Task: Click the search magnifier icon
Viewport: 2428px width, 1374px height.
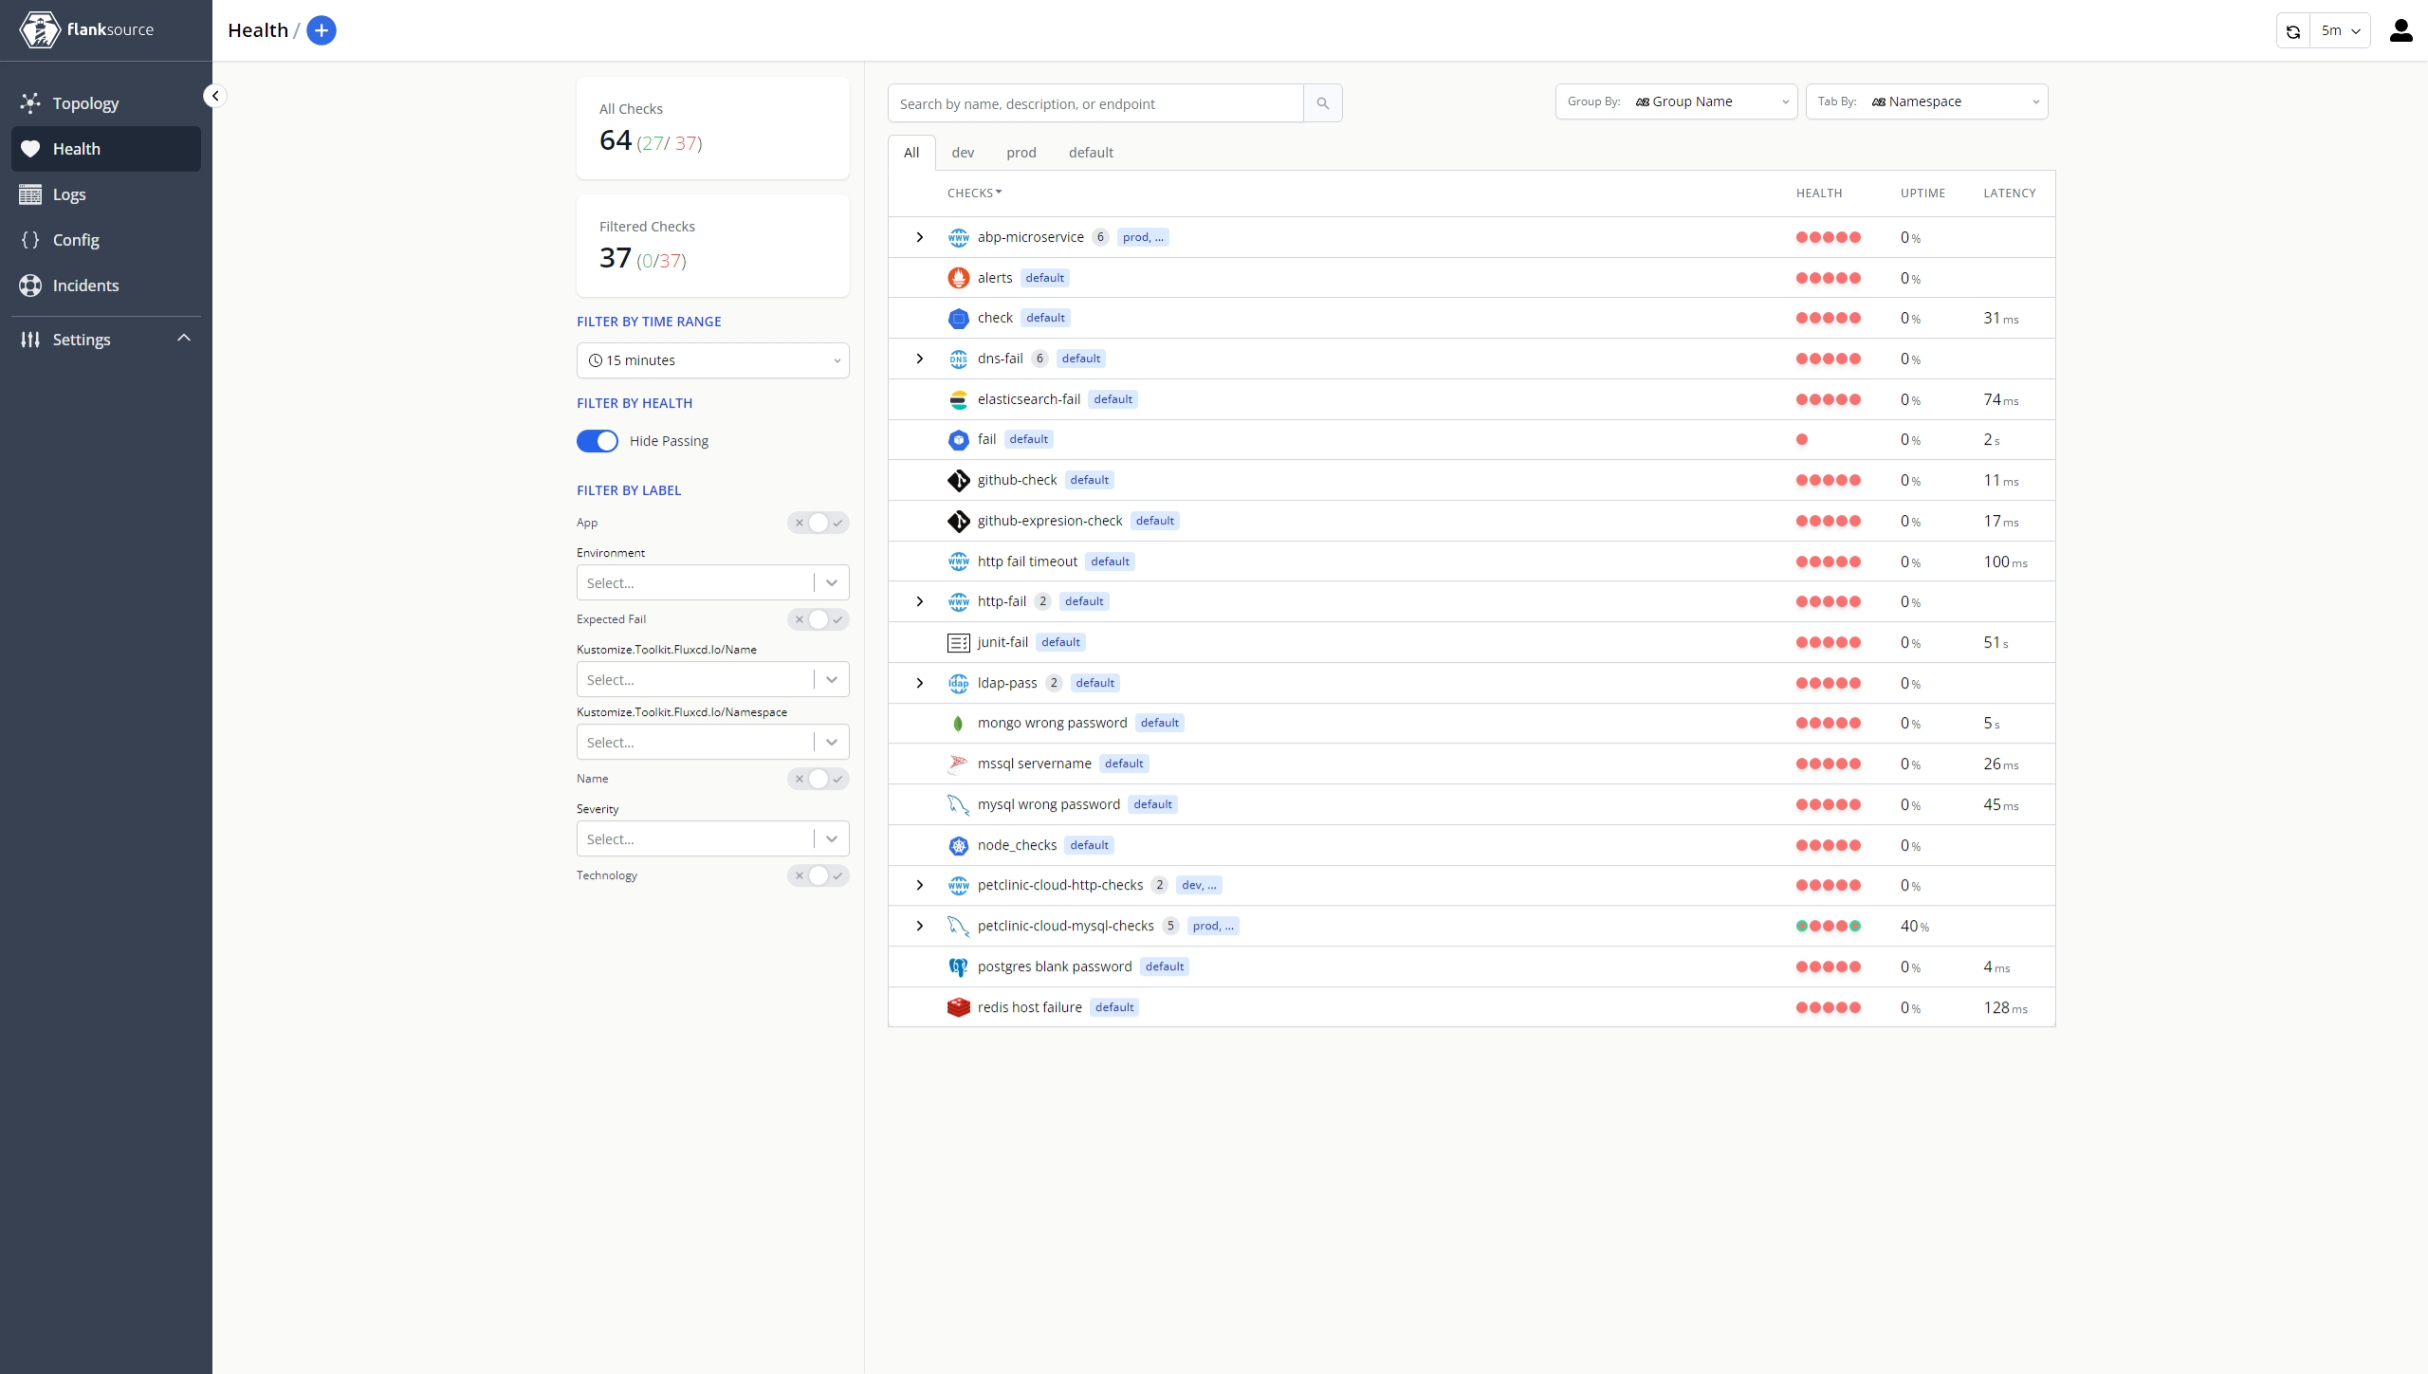Action: 1323,103
